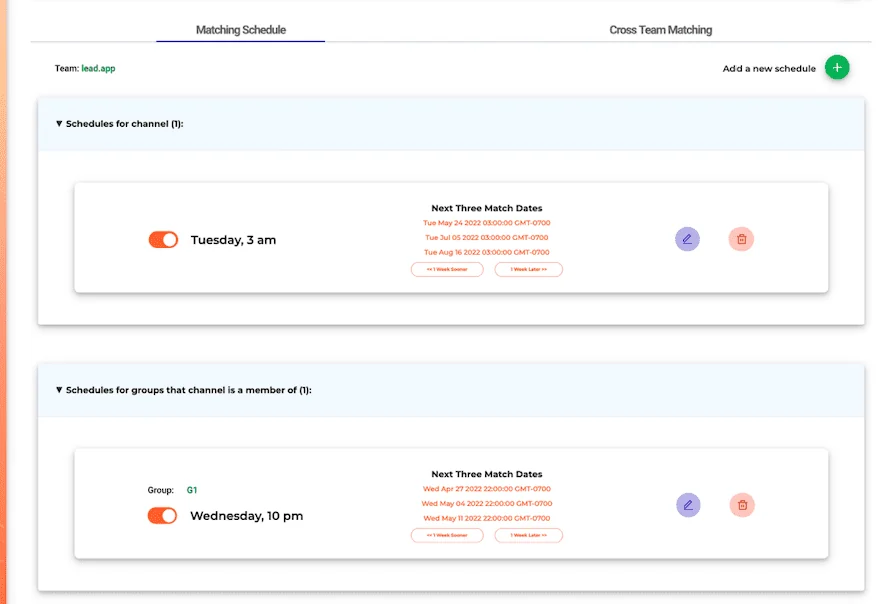Screen dimensions: 878x604
Task: Move Tuesday schedule 1 Week Later
Action: (x=529, y=269)
